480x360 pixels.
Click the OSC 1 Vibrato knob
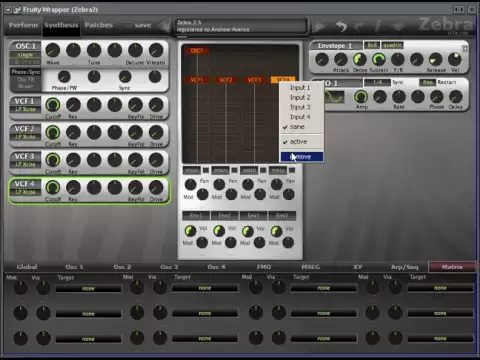156,51
